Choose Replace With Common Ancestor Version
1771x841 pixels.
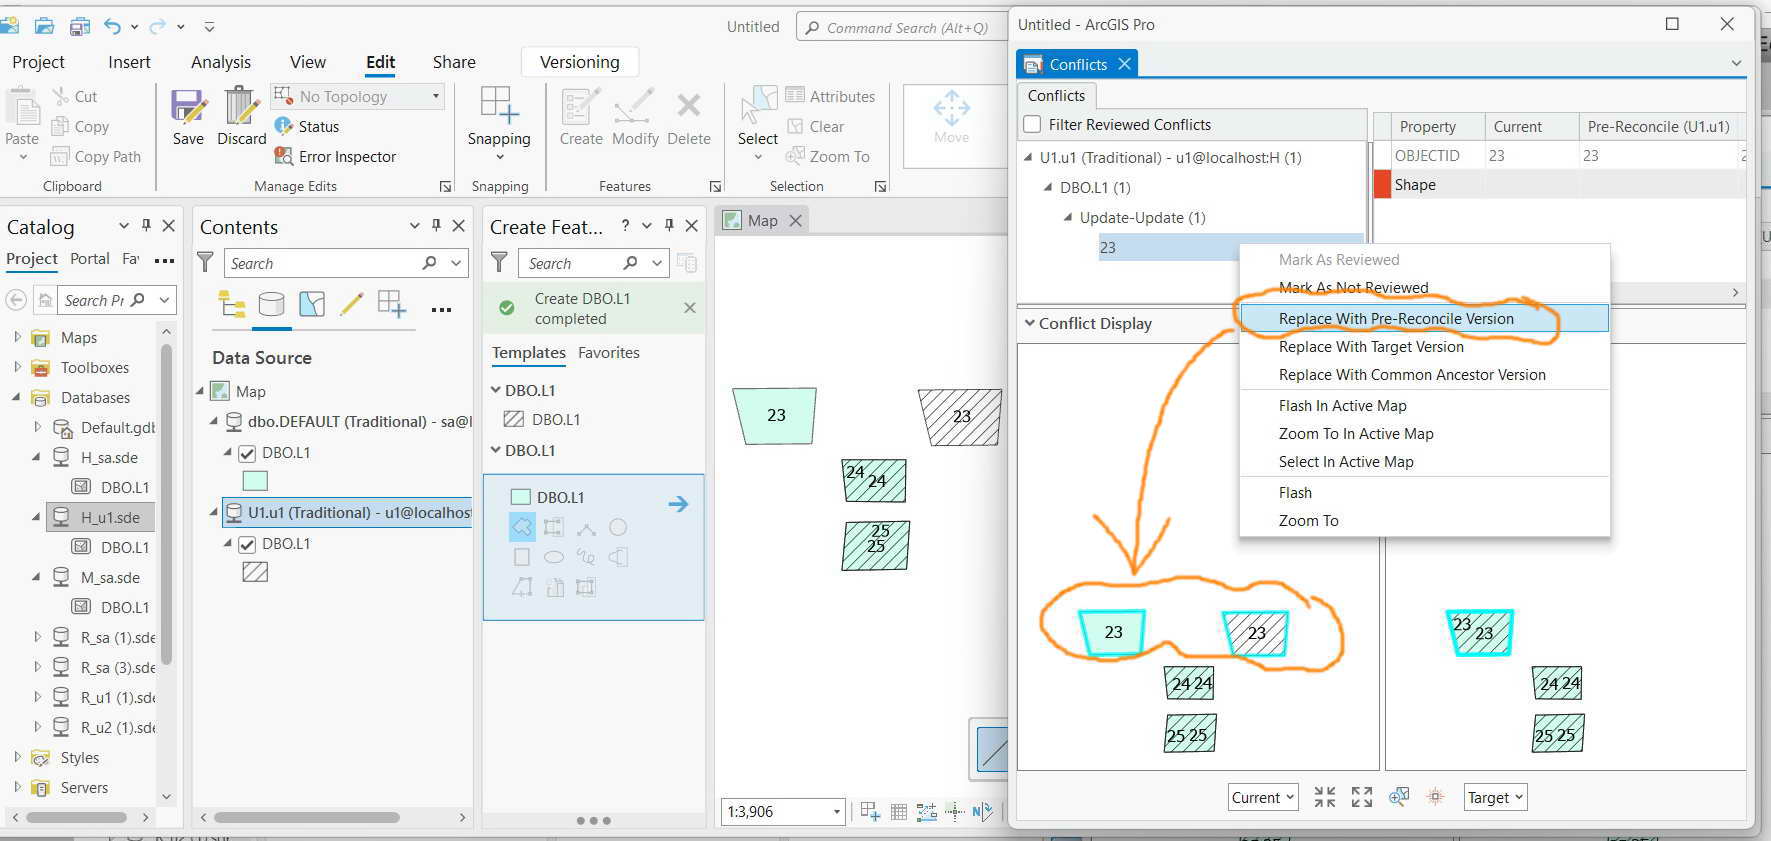pos(1424,375)
